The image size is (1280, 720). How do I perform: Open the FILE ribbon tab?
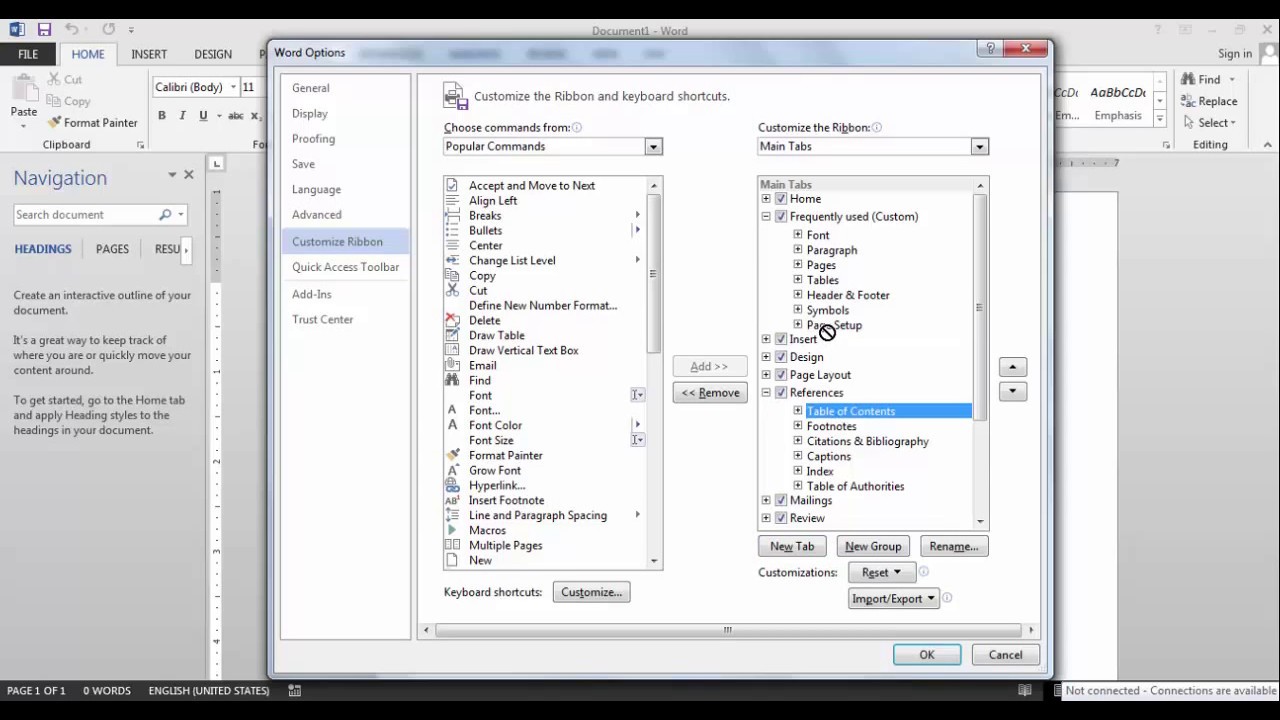click(28, 54)
